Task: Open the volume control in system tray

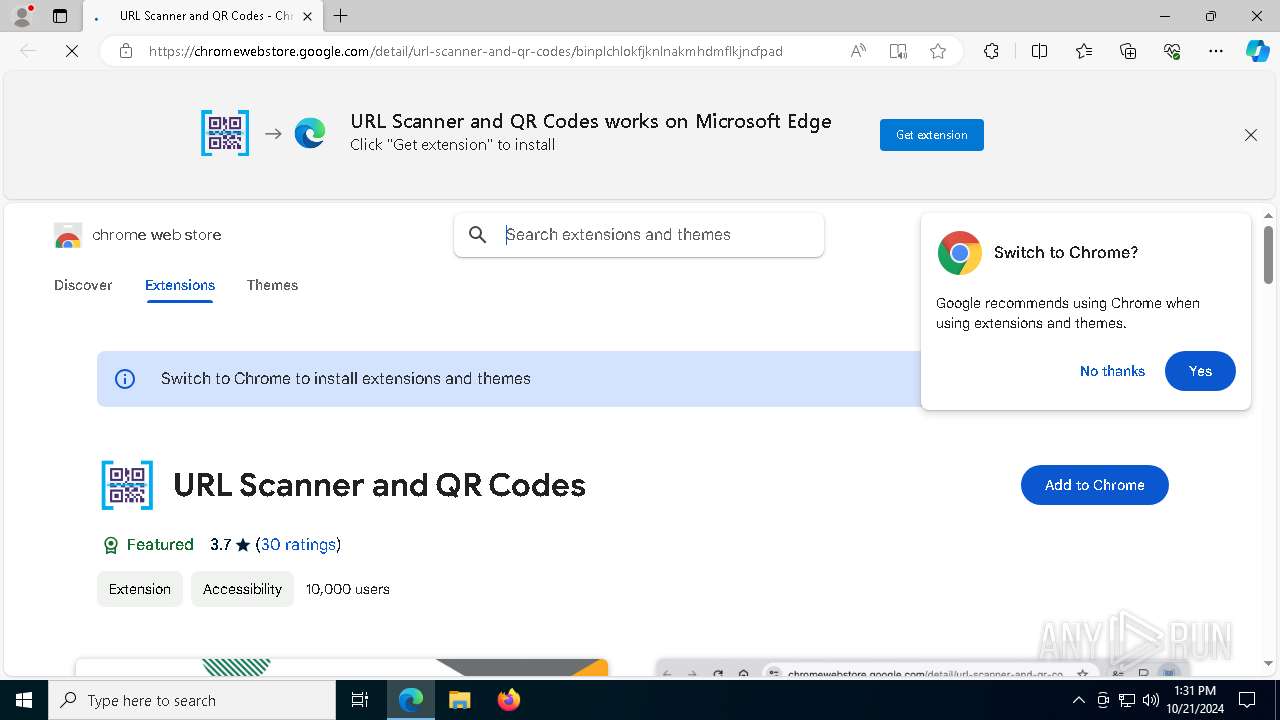Action: [1150, 700]
